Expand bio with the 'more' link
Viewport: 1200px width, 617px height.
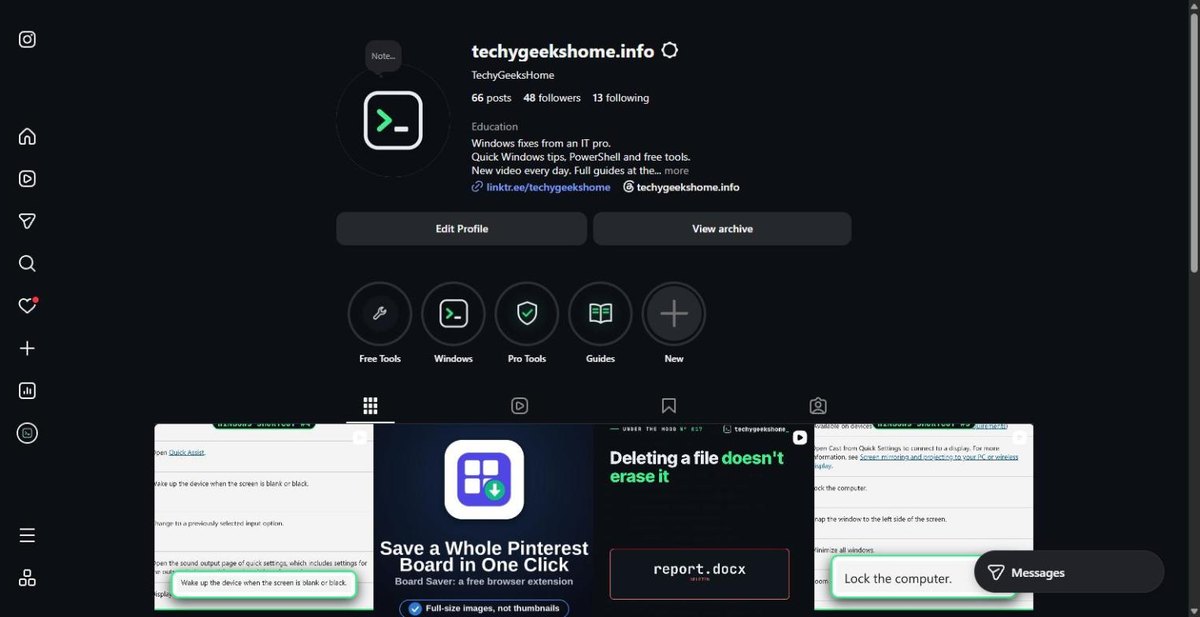point(676,171)
